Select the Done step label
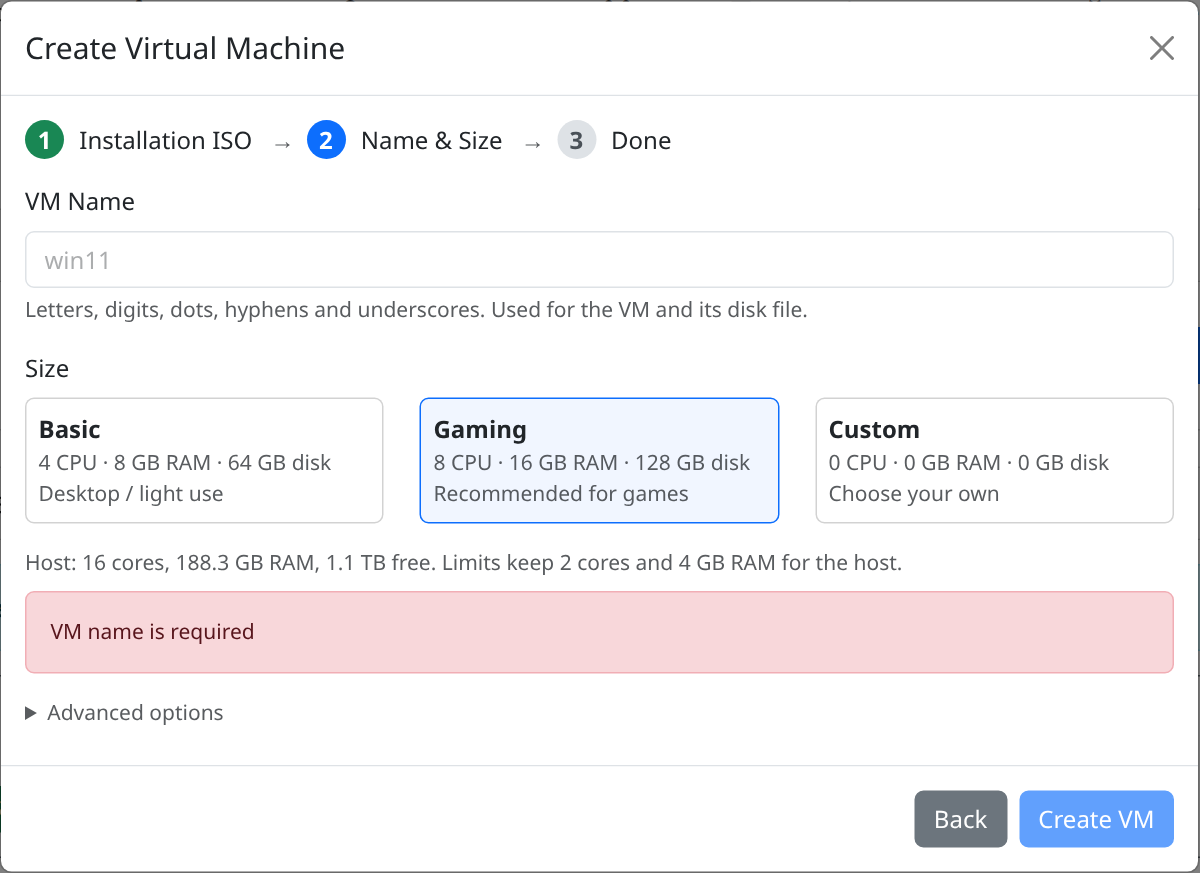 click(x=641, y=141)
